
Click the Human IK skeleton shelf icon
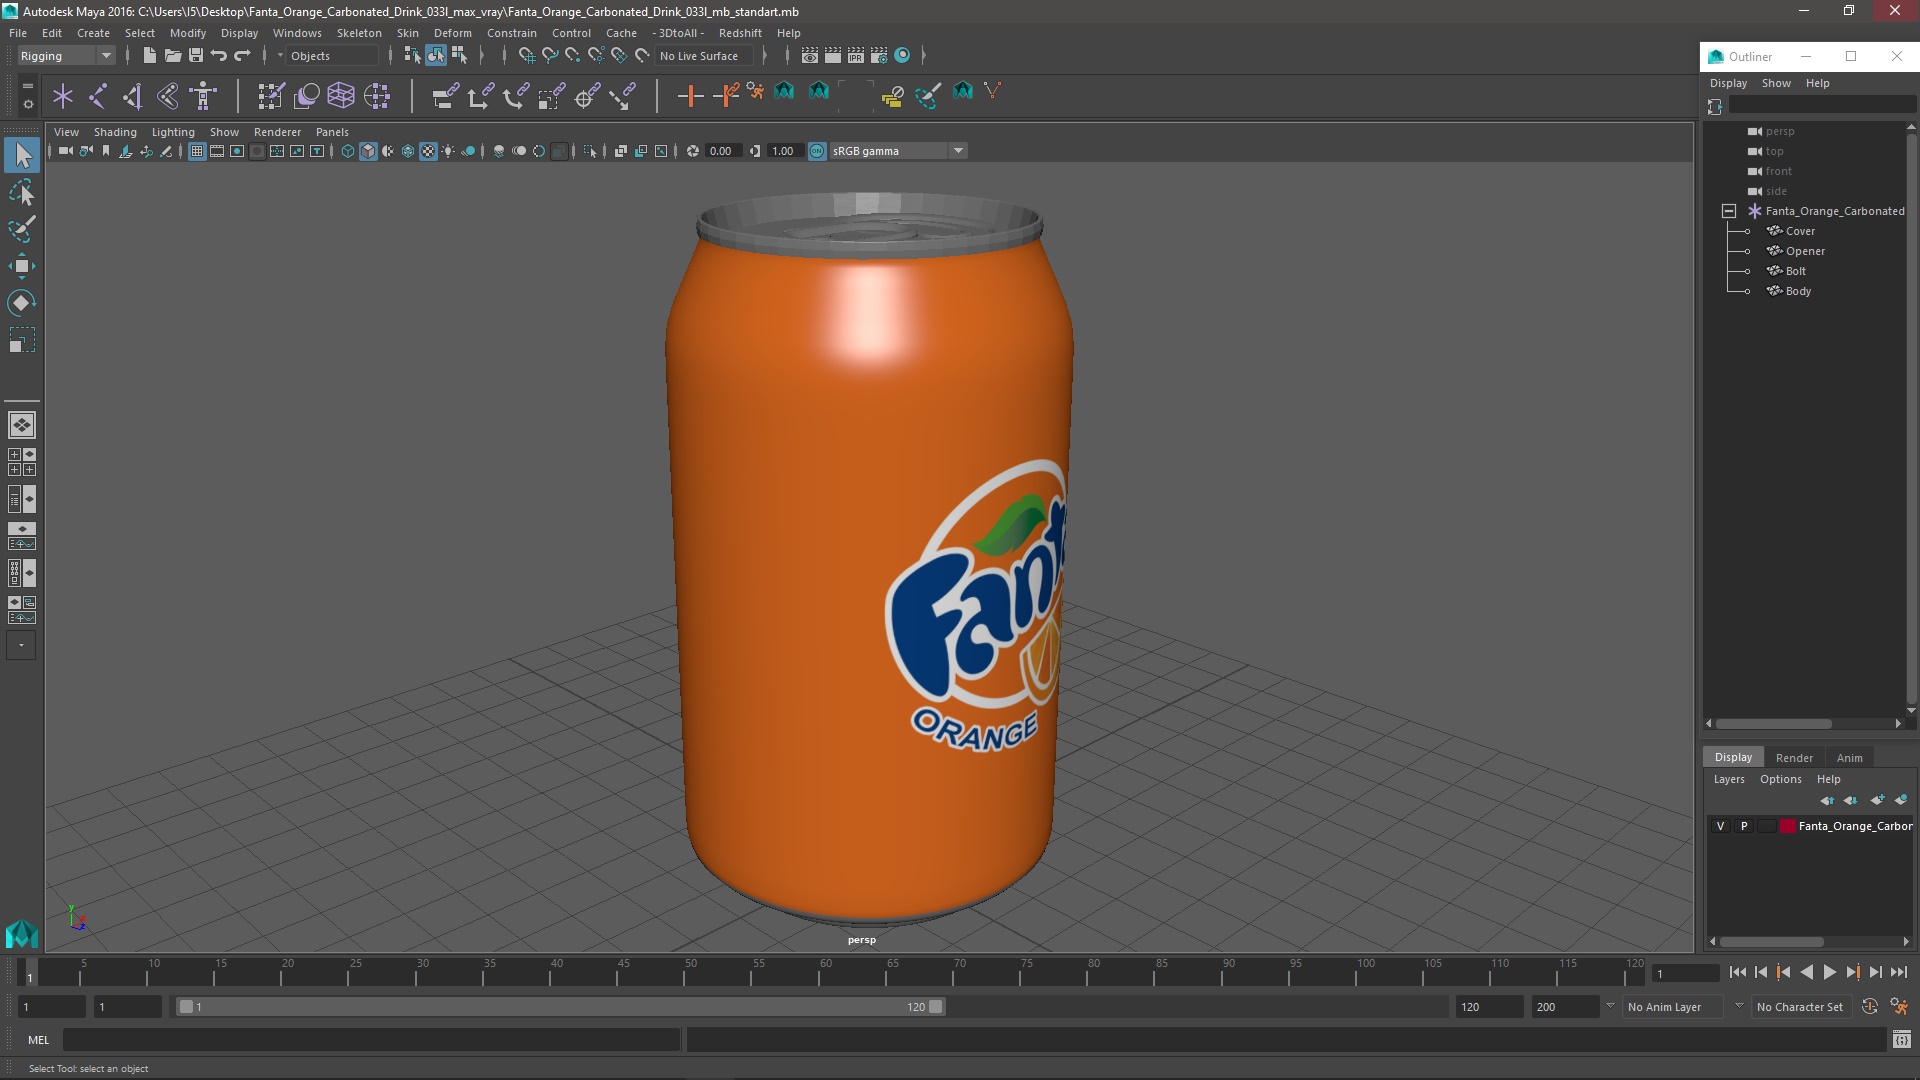203,96
